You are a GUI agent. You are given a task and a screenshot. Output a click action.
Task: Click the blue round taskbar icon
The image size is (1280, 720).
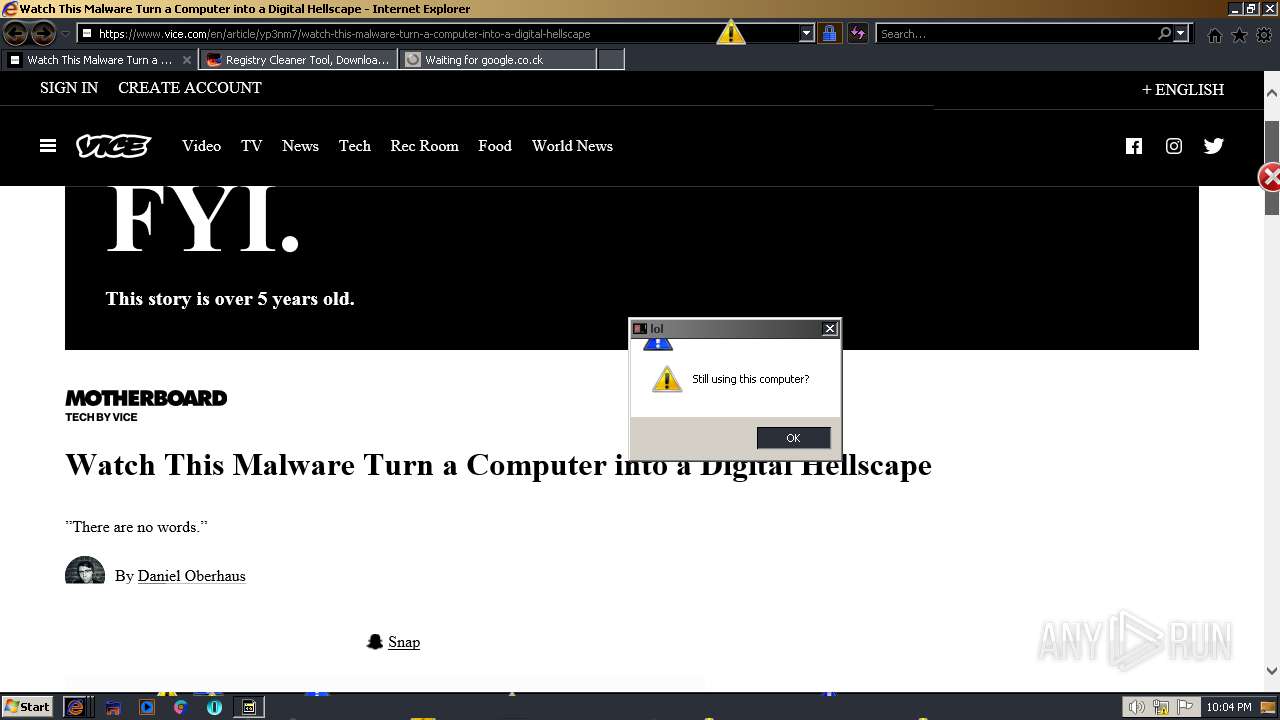tap(214, 707)
